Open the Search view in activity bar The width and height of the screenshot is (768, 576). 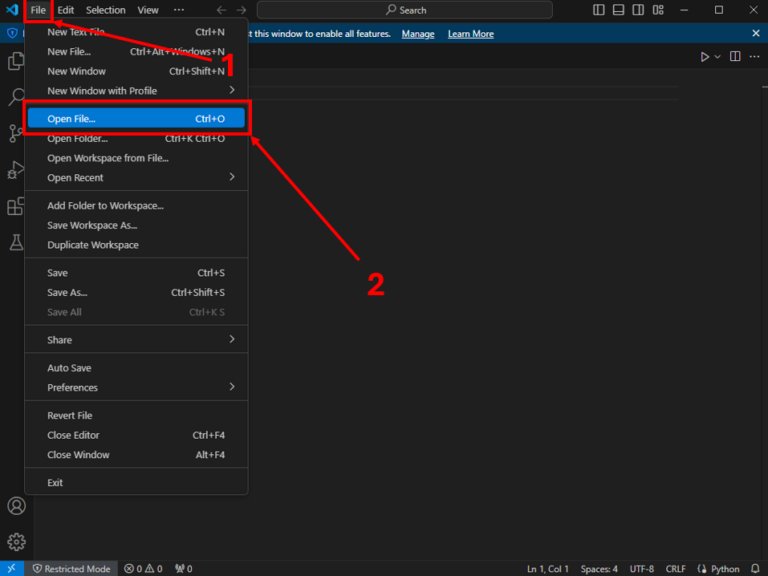16,97
